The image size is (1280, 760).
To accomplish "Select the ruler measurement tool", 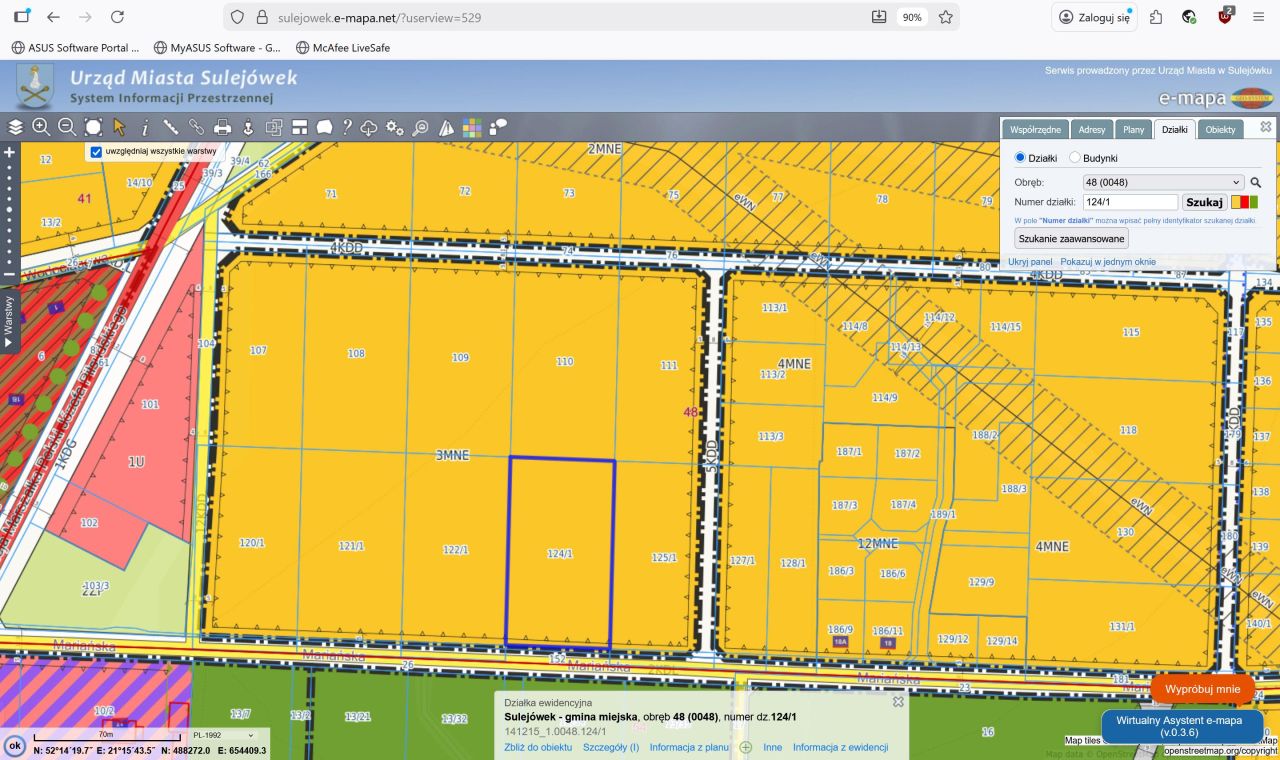I will tap(171, 127).
